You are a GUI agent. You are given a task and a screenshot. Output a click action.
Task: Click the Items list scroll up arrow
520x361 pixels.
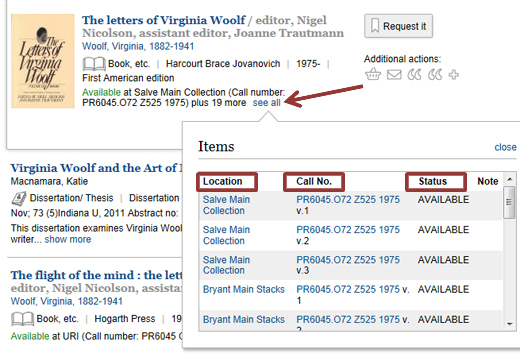(509, 179)
